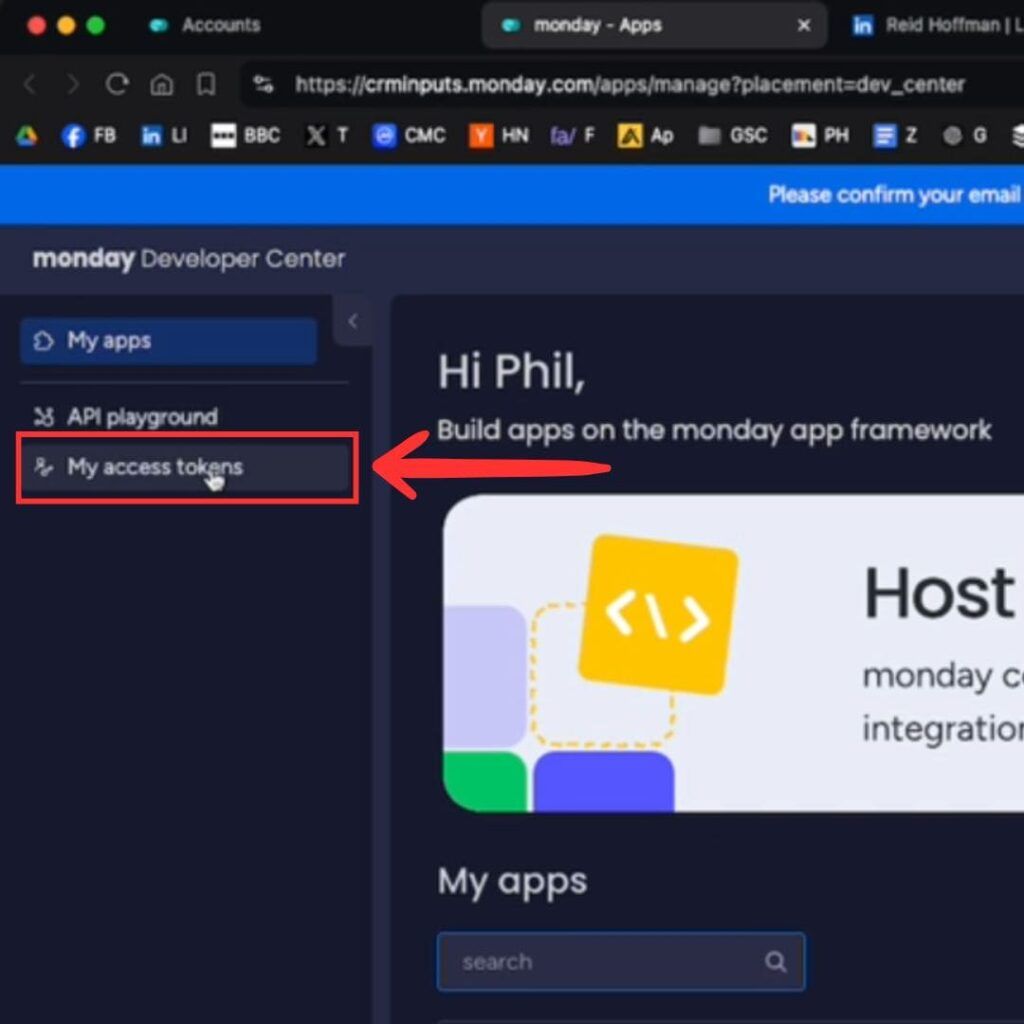The image size is (1024, 1024).
Task: Click the URL address bar
Action: (632, 84)
